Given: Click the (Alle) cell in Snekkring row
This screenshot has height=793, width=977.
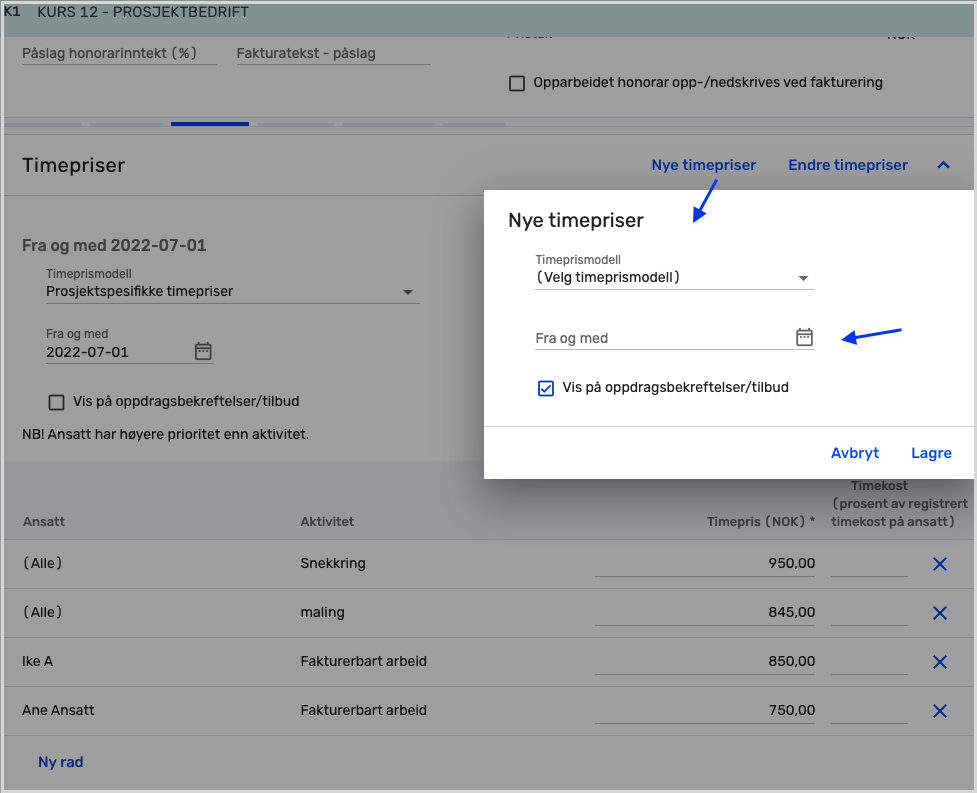Looking at the screenshot, I should coord(42,563).
